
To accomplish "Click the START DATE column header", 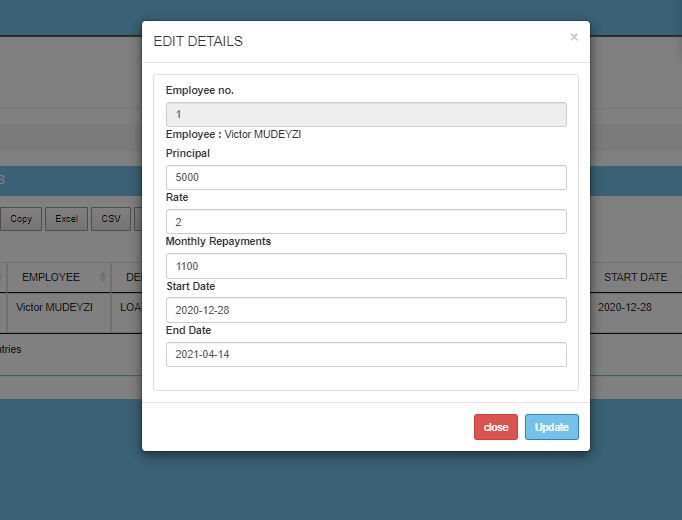I will 634,277.
